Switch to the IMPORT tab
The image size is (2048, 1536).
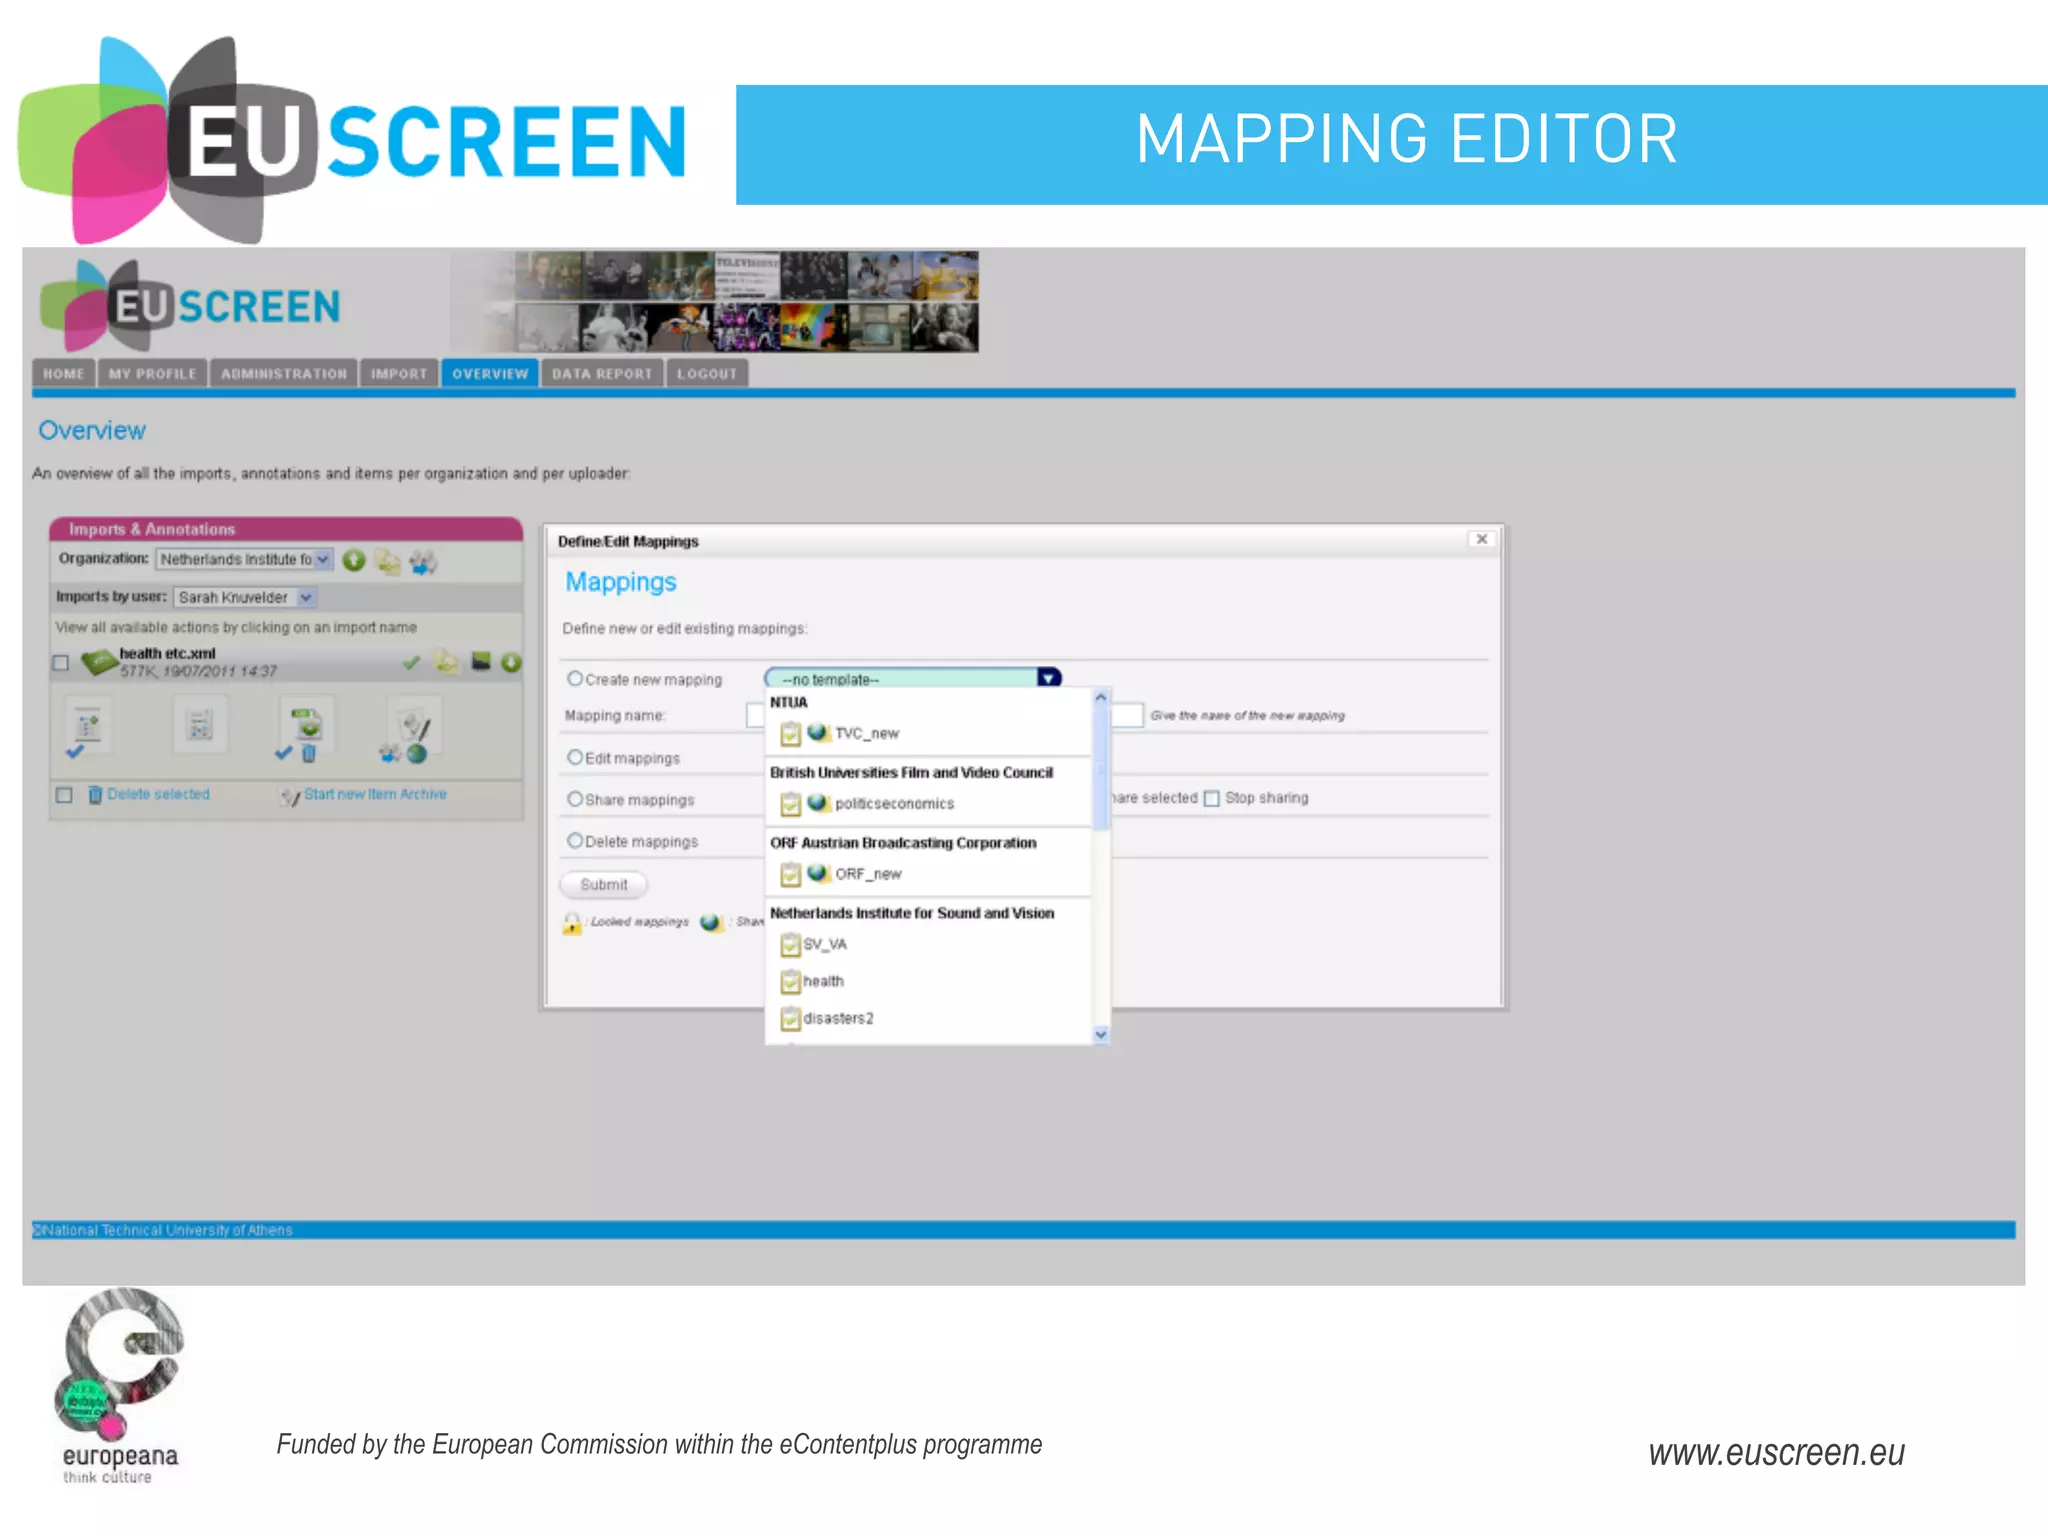[399, 373]
